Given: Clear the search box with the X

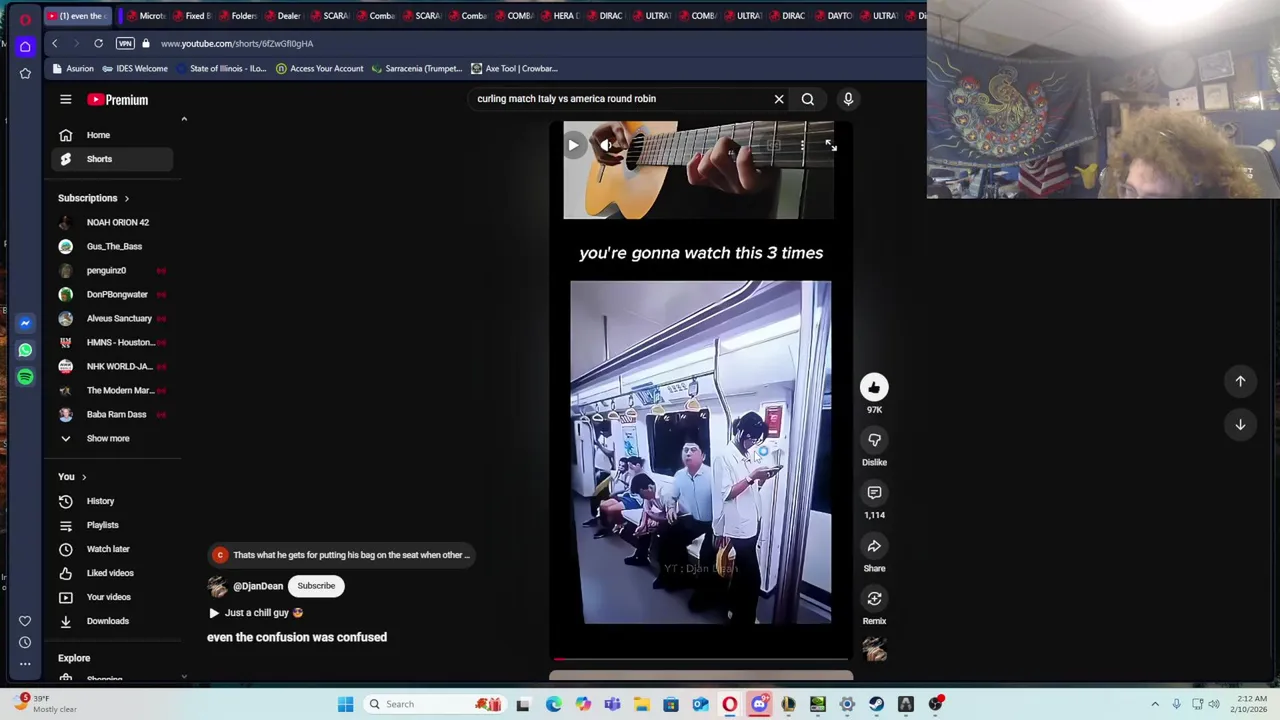Looking at the screenshot, I should click(x=779, y=99).
